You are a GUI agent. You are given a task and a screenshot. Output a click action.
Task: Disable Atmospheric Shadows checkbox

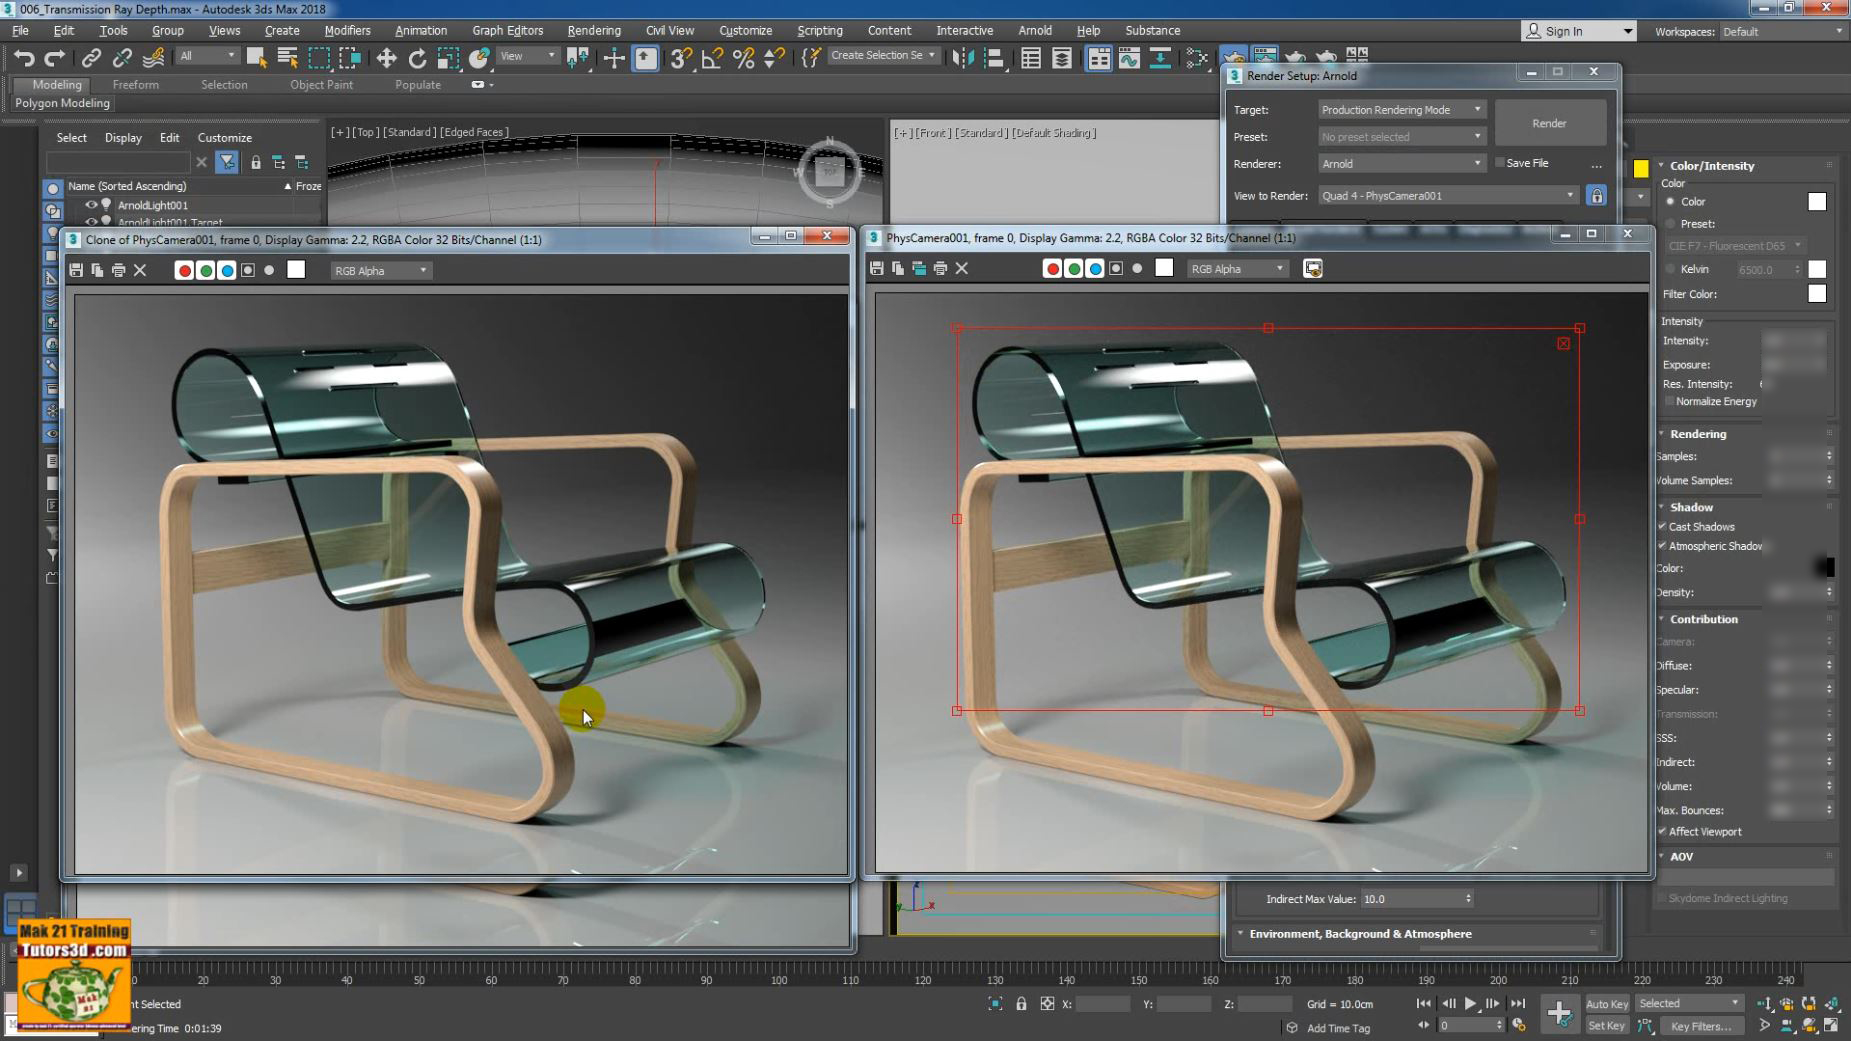tap(1663, 546)
